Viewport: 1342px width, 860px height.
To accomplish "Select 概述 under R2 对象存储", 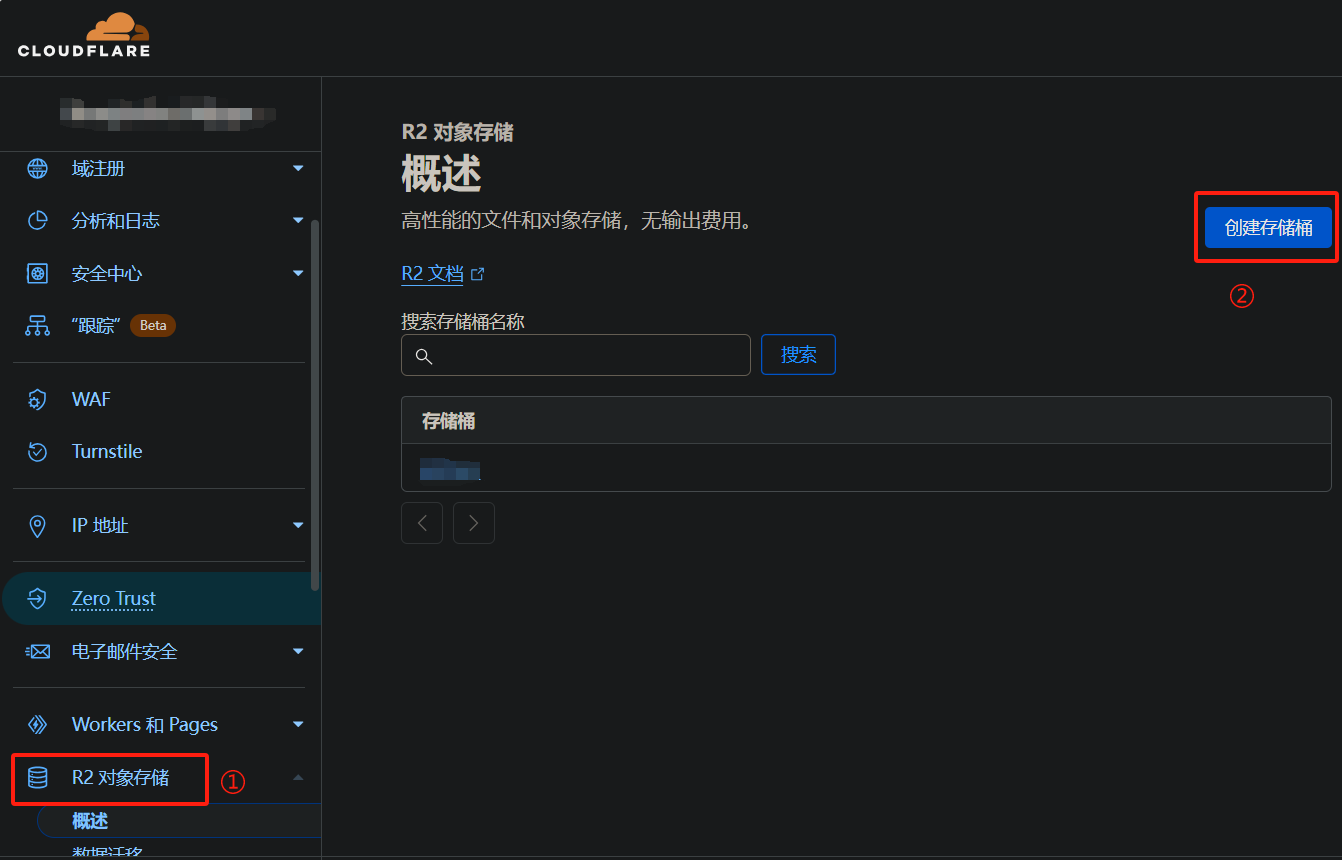I will click(90, 821).
